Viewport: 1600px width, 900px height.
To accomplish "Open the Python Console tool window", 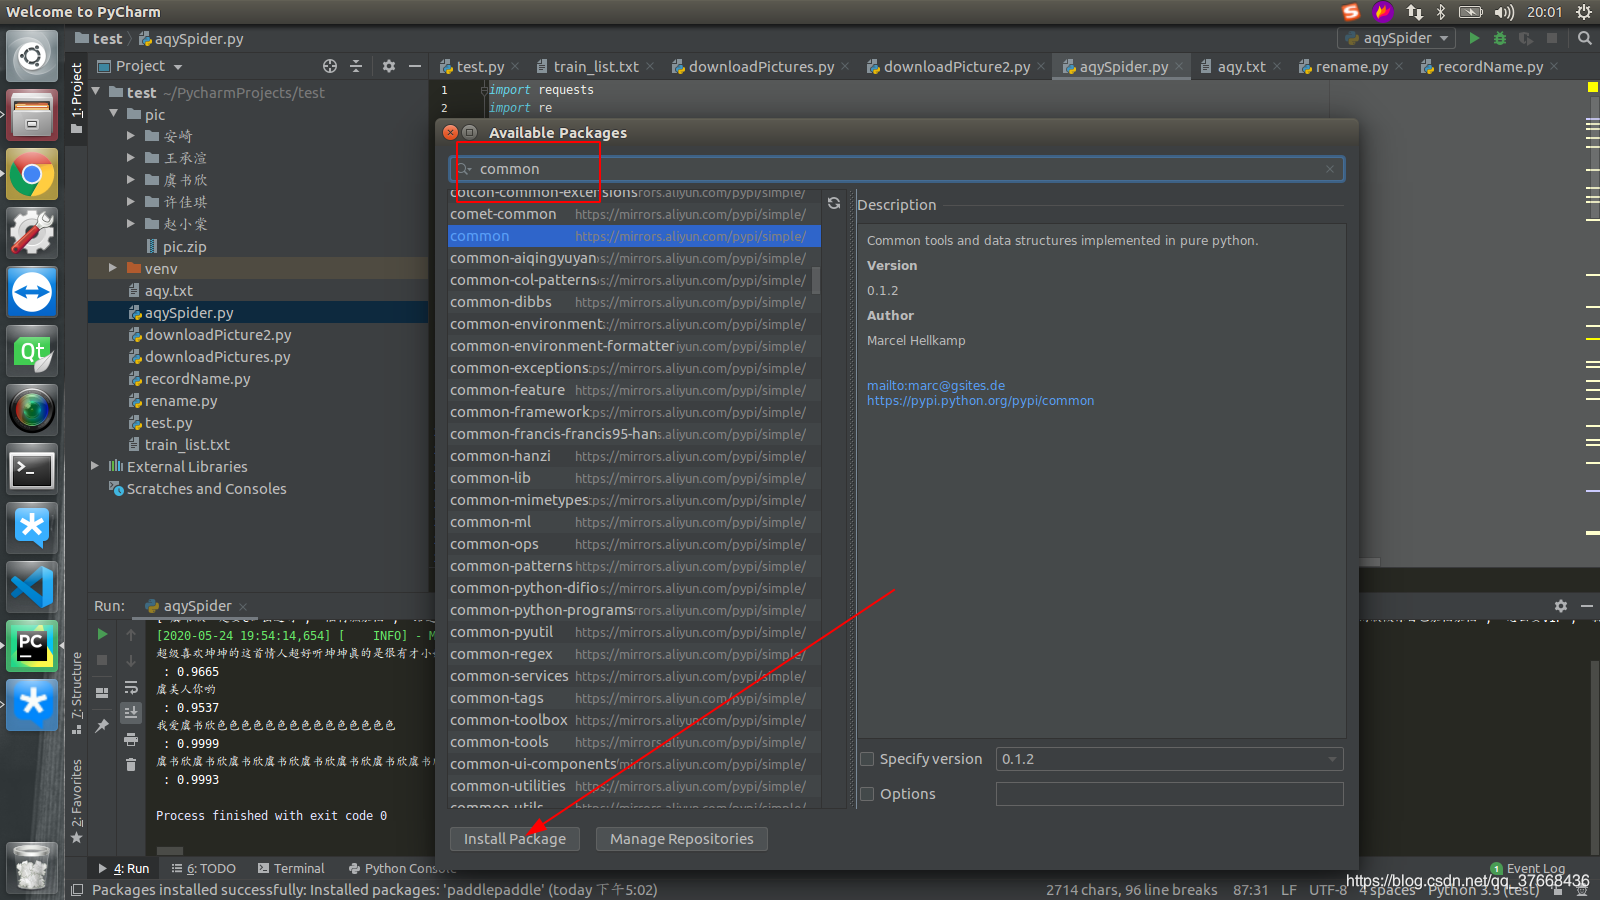I will point(402,869).
